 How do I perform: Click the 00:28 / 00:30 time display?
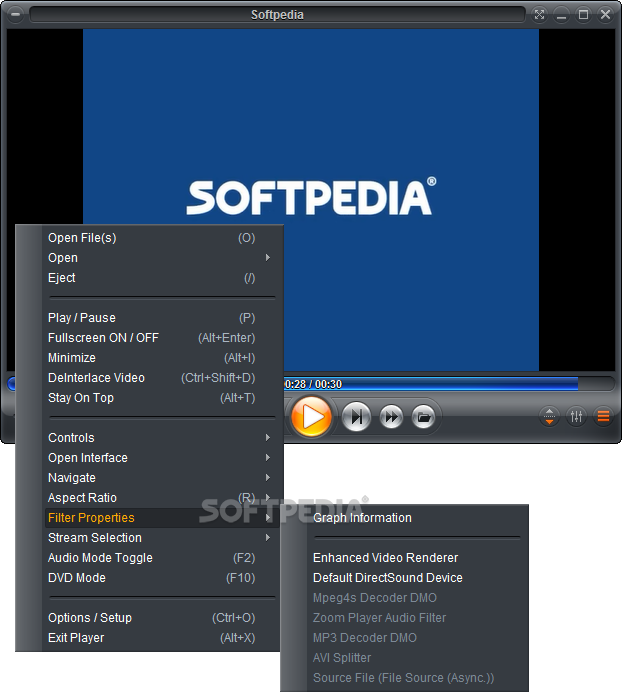313,384
